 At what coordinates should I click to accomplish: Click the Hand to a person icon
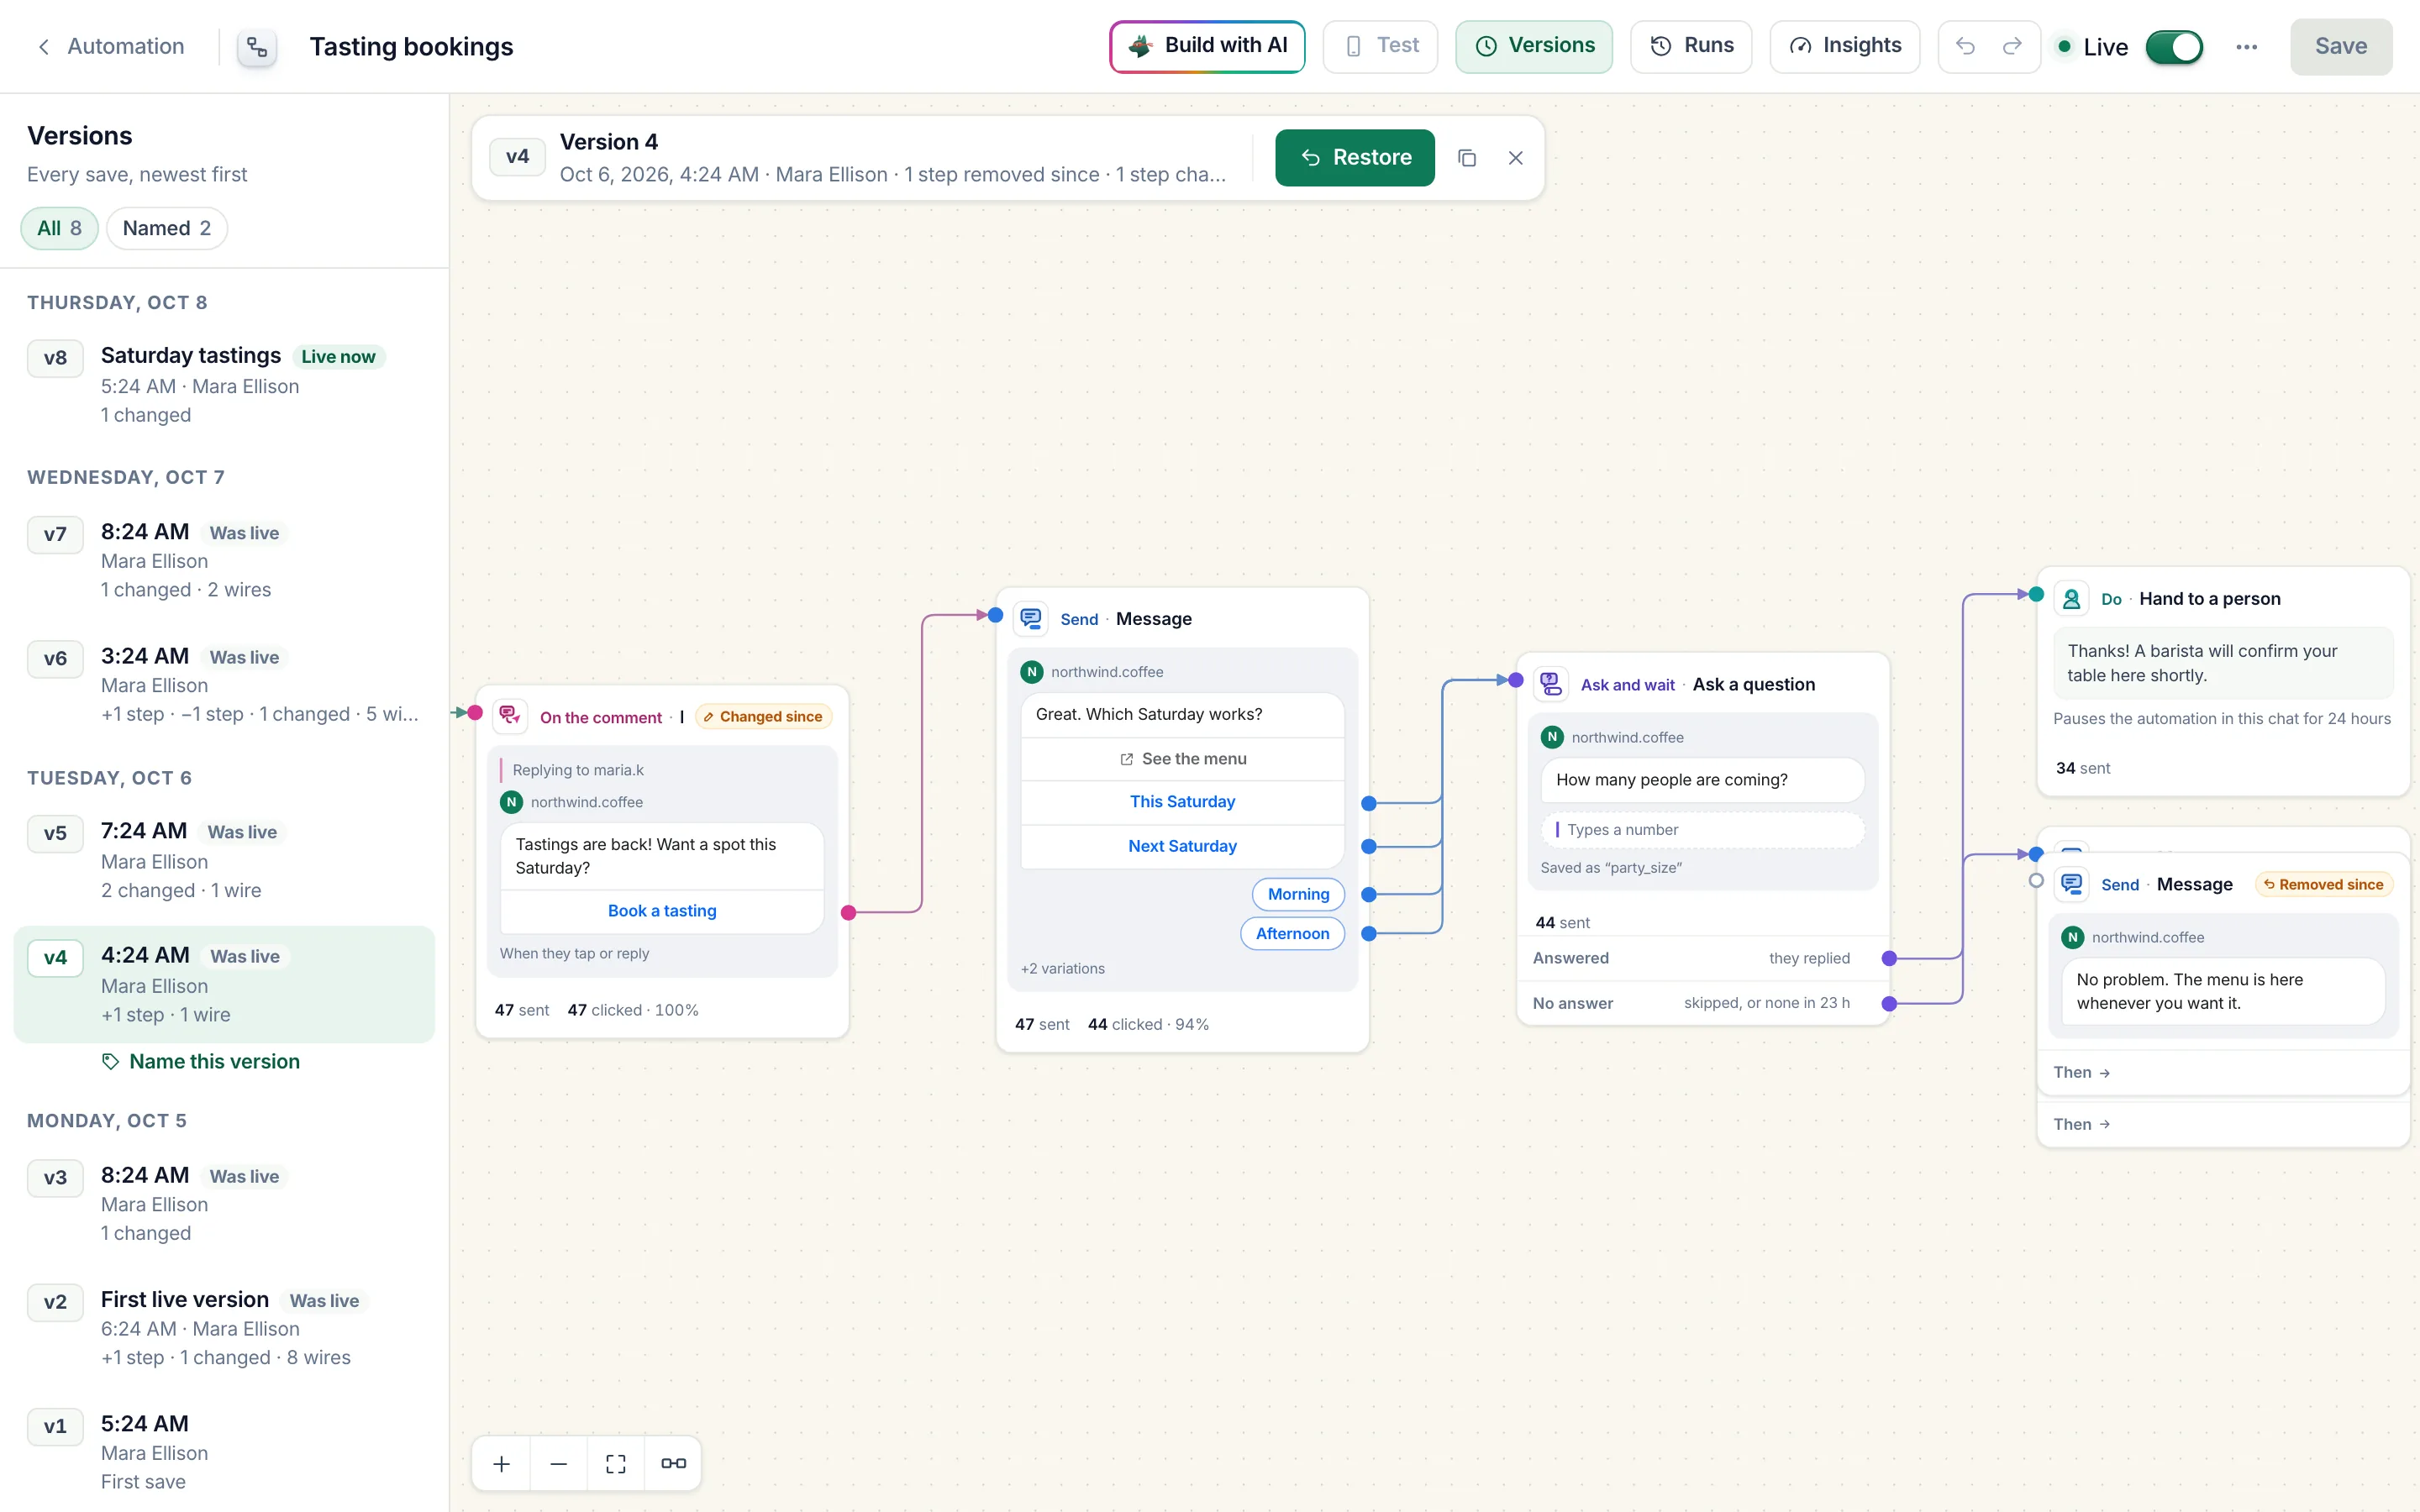pos(2072,598)
